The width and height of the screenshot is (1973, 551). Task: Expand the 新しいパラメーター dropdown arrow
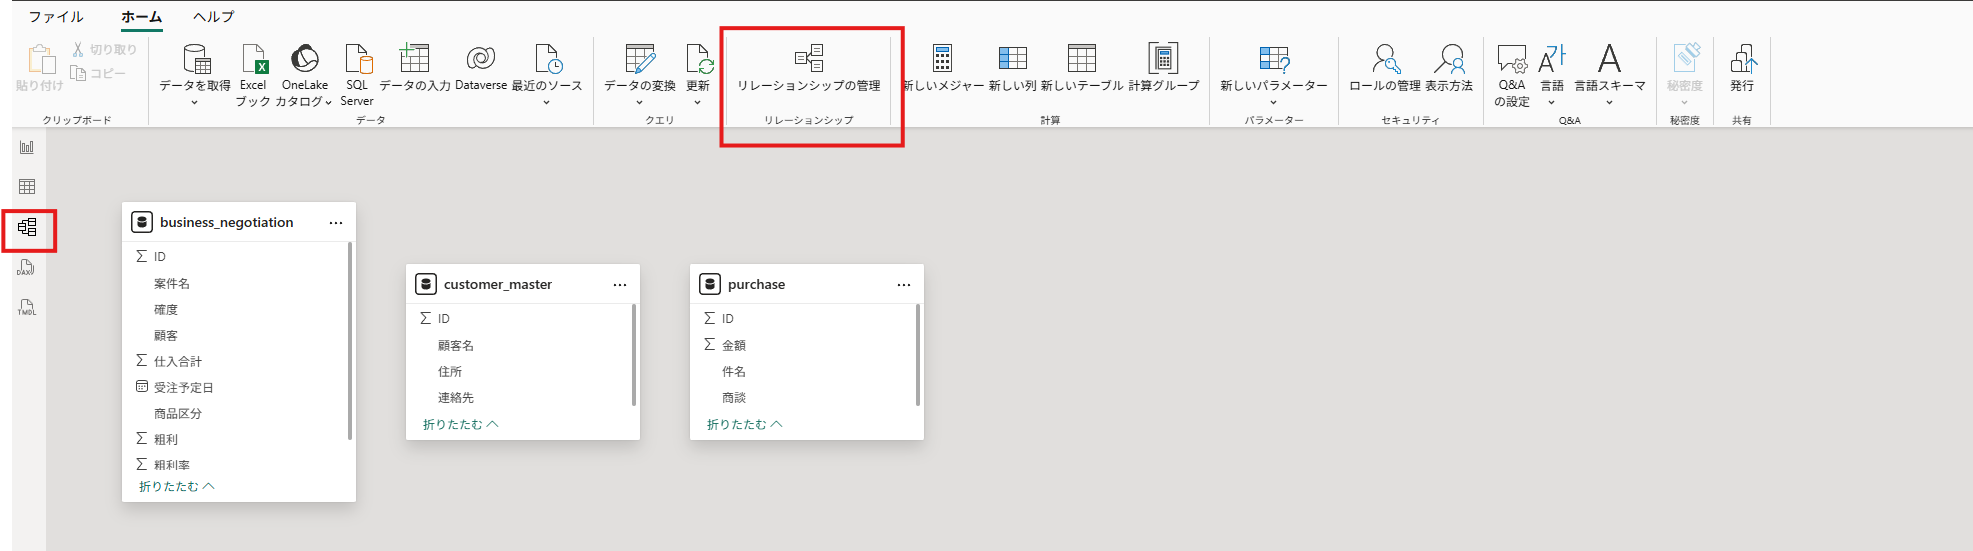(x=1274, y=102)
